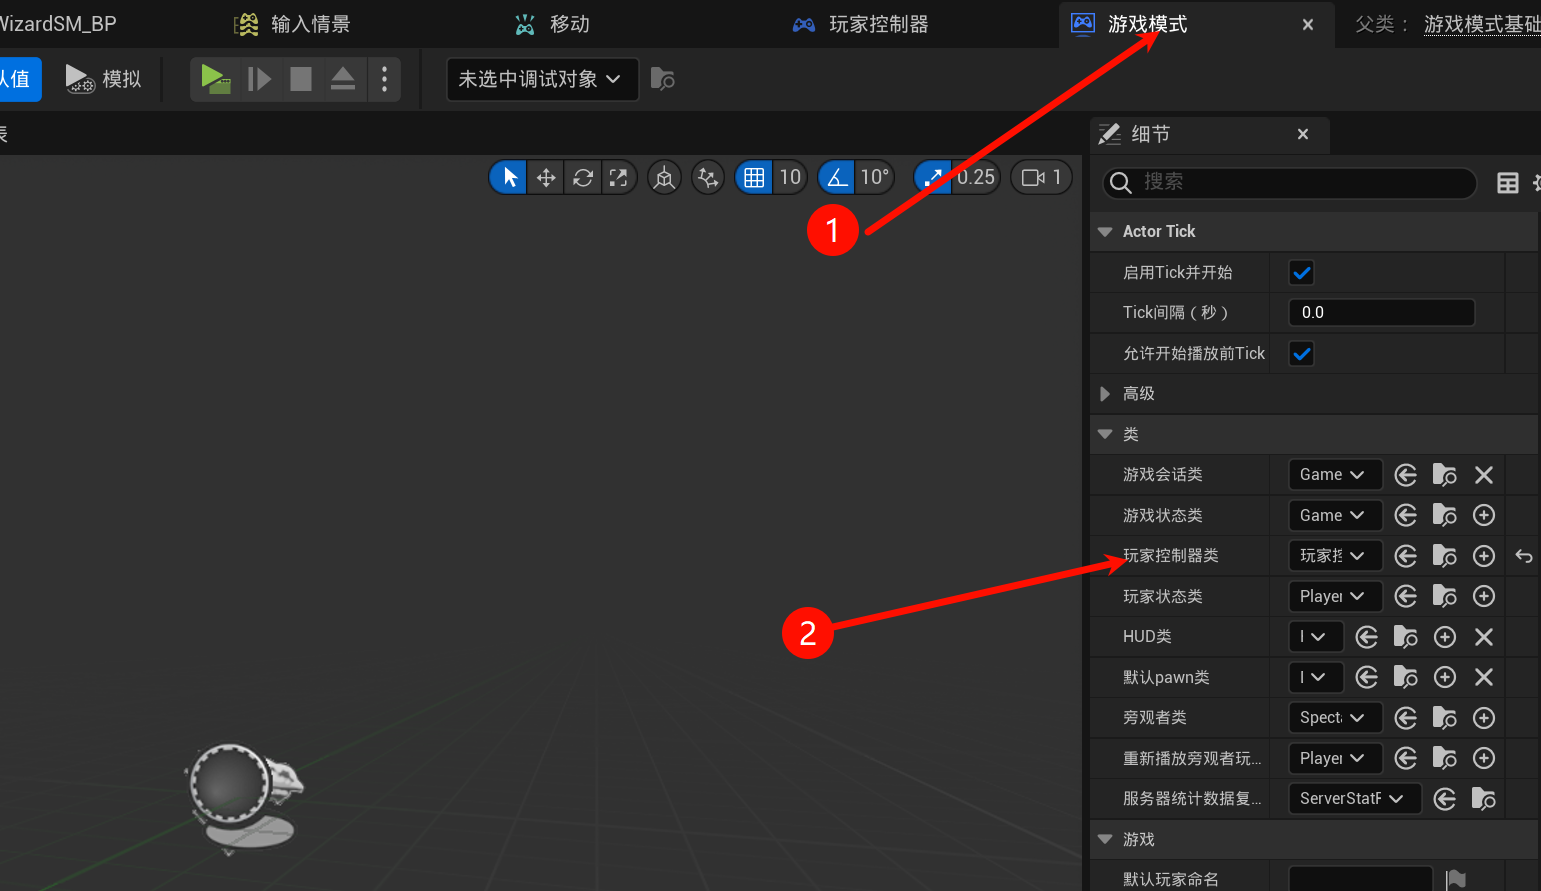Toggle rotation angle snapping icon
Viewport: 1541px width, 891px height.
[837, 178]
